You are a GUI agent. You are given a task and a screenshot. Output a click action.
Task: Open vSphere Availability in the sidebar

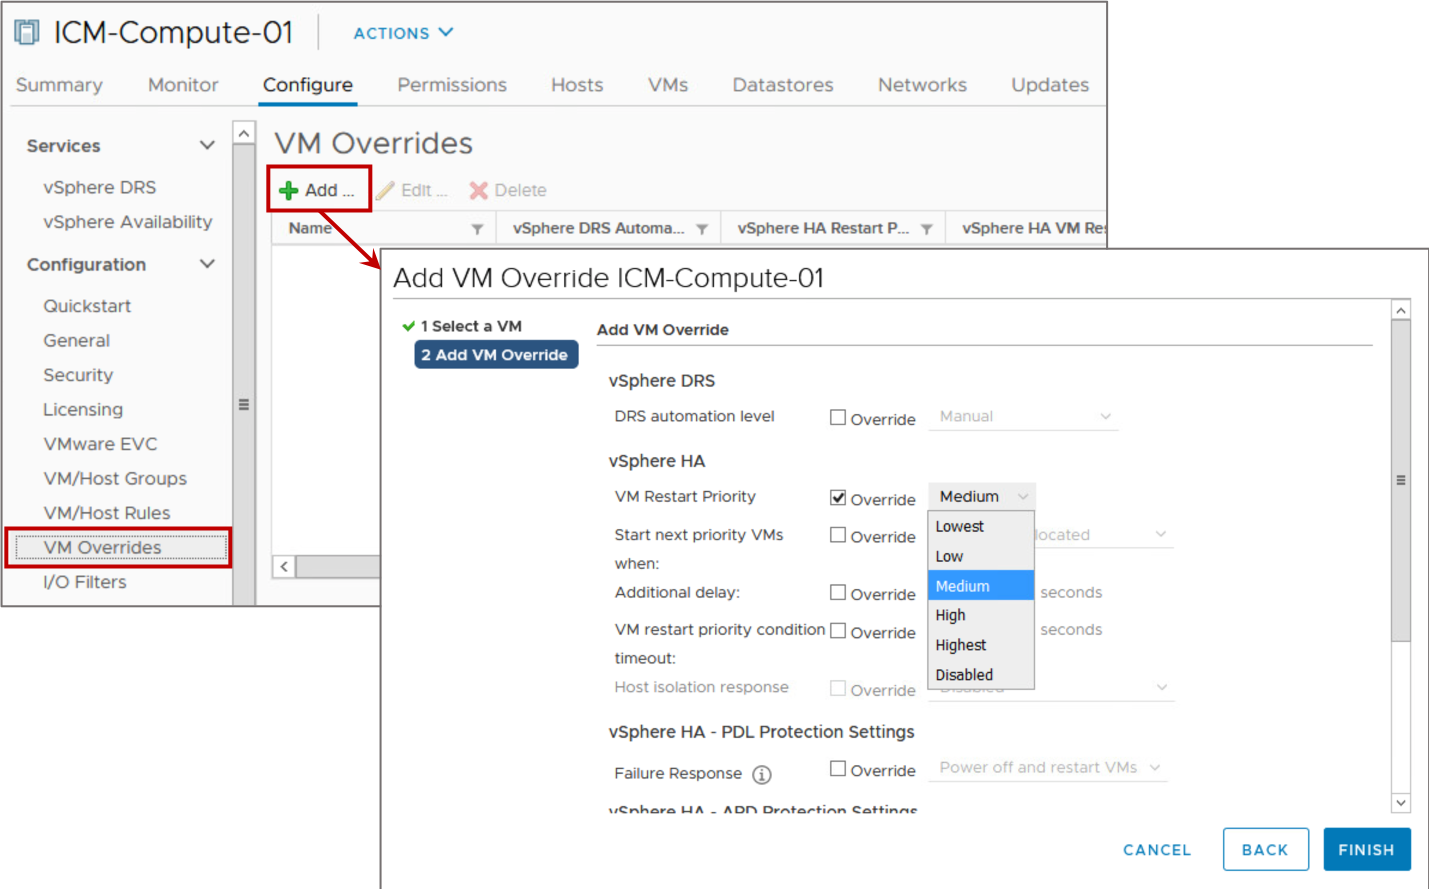point(128,222)
